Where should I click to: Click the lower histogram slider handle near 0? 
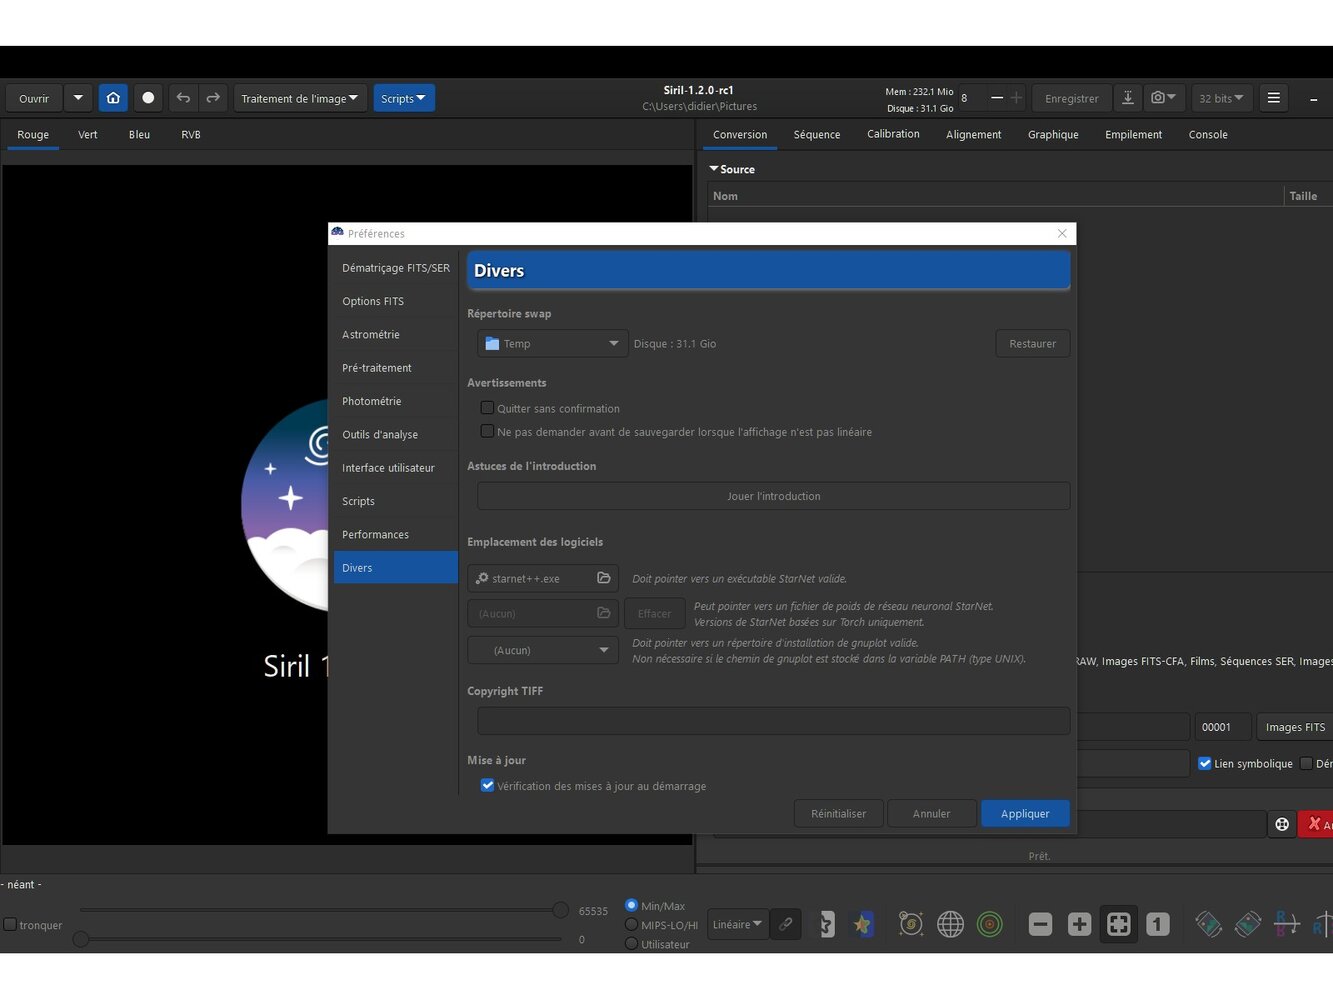[x=81, y=939]
